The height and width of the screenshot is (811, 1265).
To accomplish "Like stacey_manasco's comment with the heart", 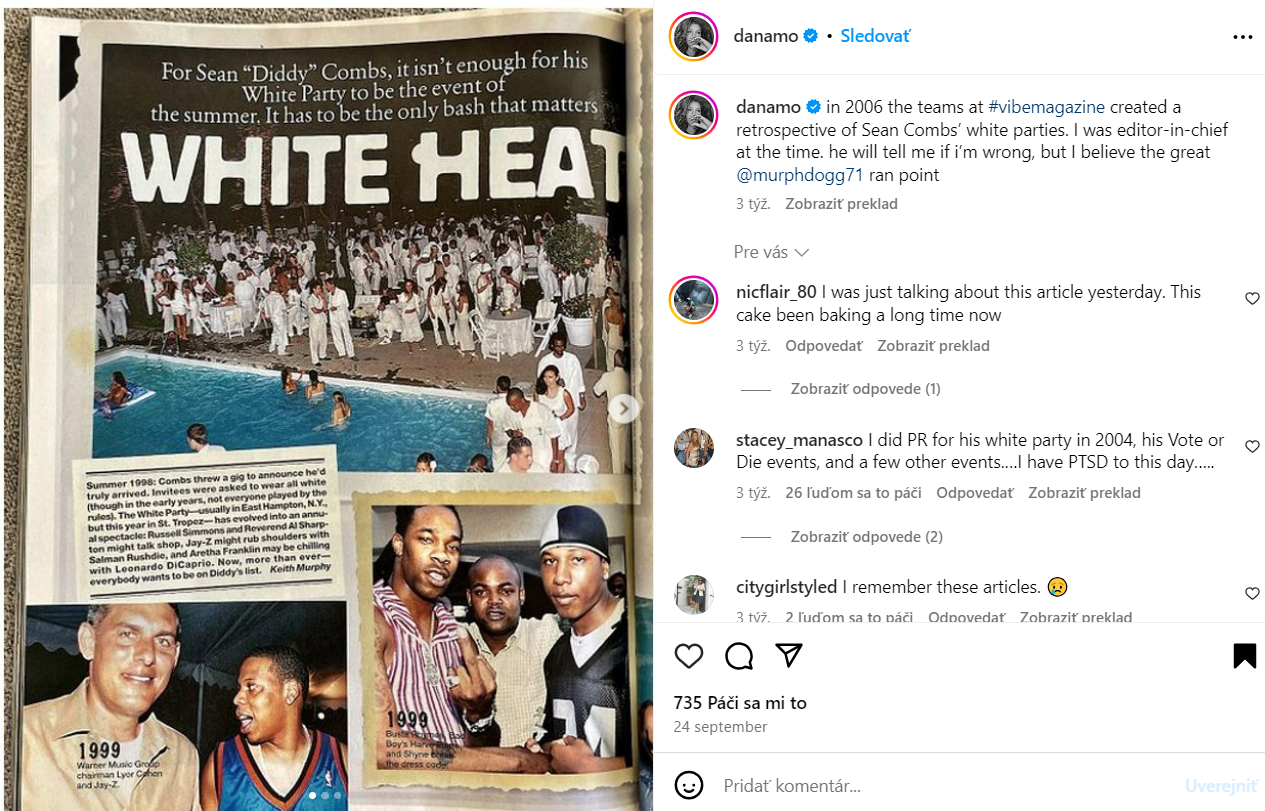I will click(x=1252, y=446).
